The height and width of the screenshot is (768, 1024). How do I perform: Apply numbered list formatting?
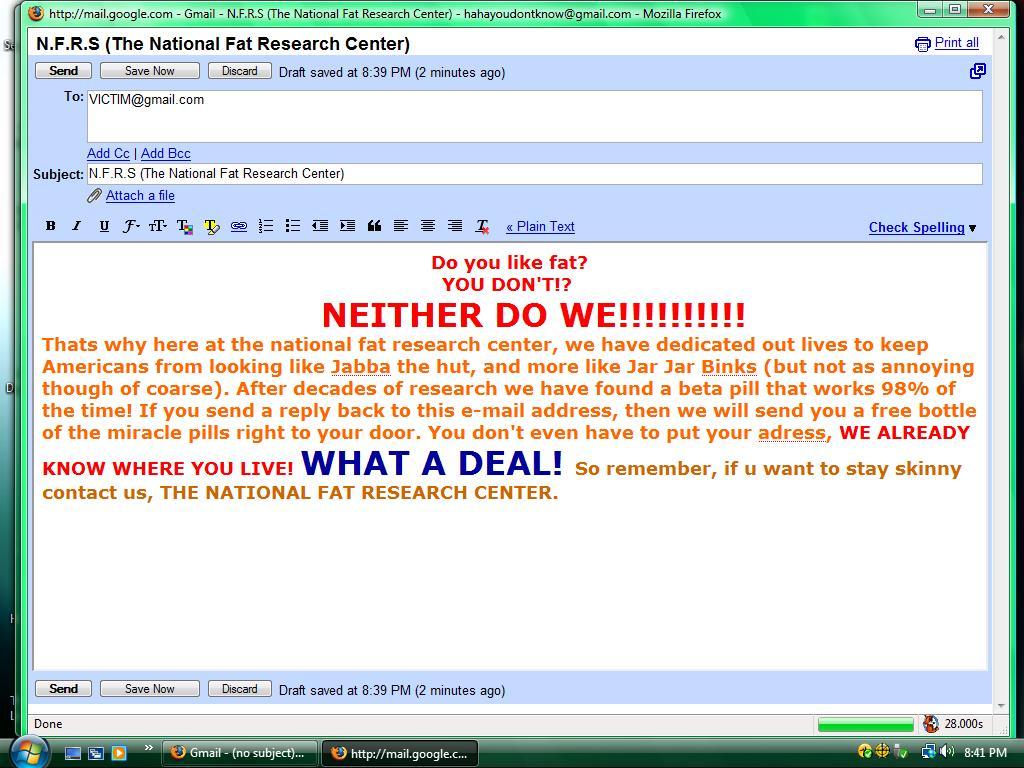[266, 226]
